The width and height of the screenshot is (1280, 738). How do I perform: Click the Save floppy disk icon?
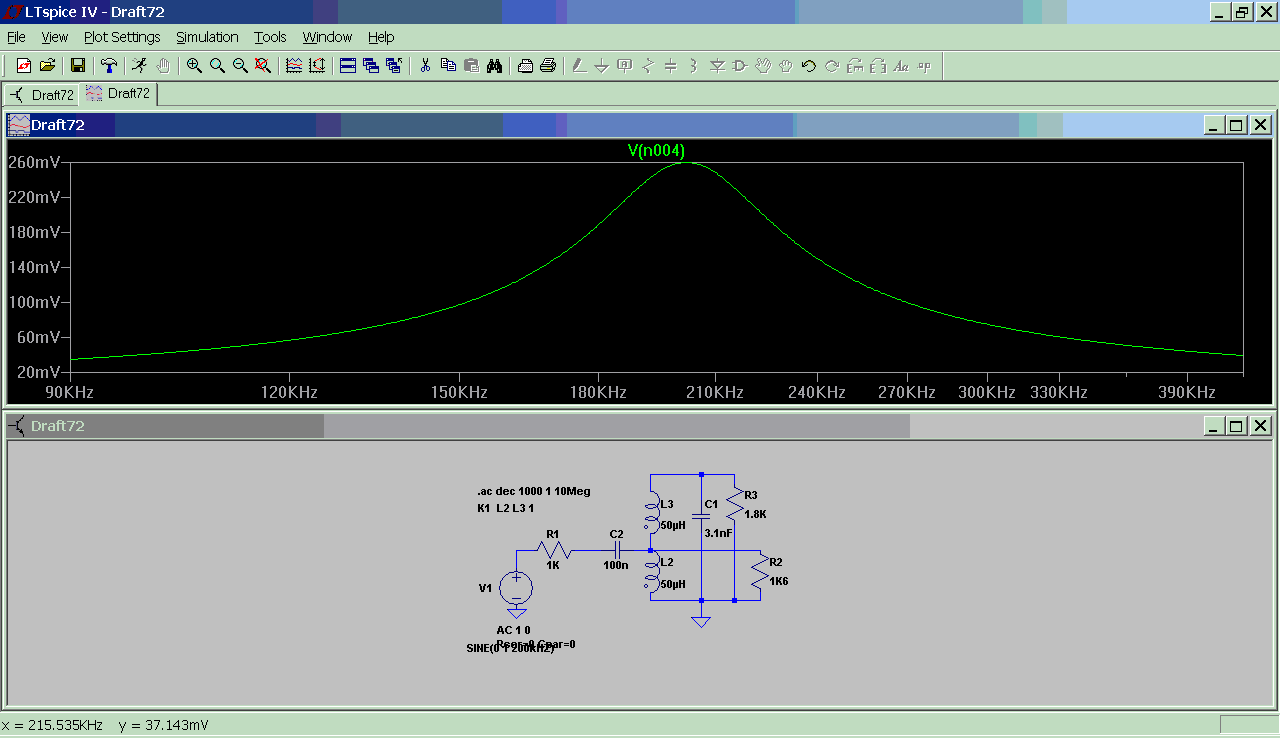point(77,66)
